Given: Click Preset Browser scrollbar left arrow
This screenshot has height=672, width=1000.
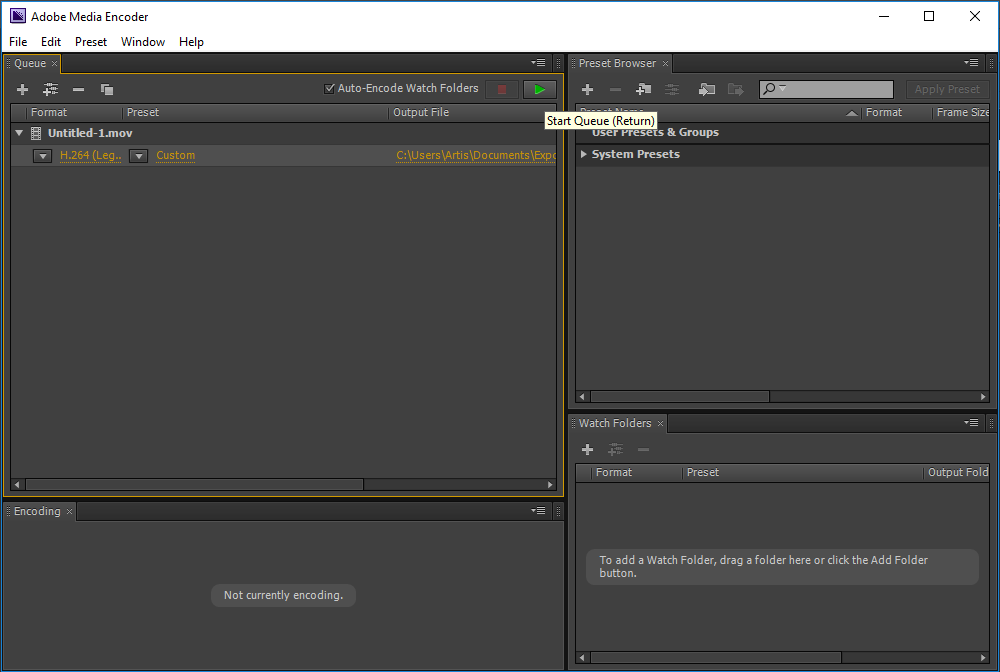Looking at the screenshot, I should click(582, 397).
